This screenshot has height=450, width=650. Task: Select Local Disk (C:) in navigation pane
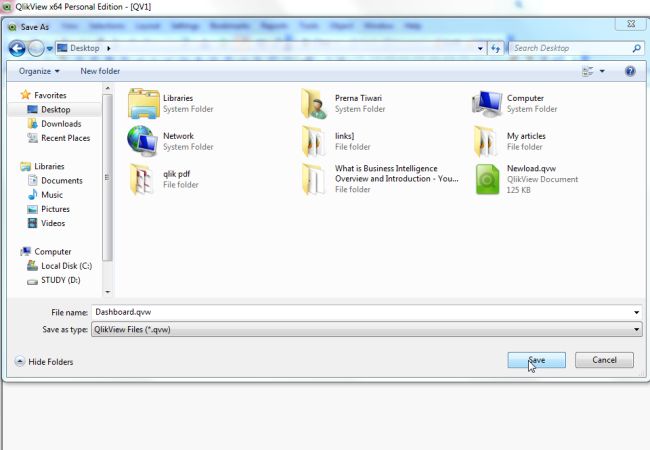click(59, 266)
